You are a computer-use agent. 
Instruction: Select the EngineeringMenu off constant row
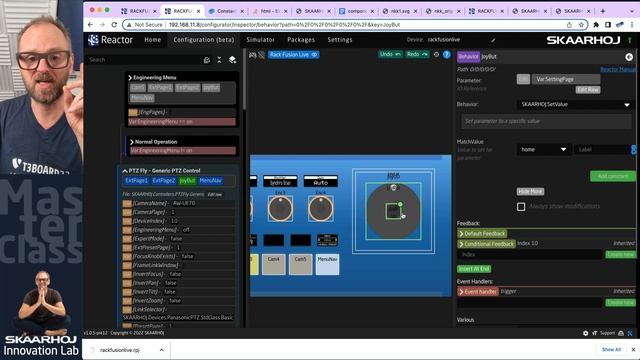[178, 230]
